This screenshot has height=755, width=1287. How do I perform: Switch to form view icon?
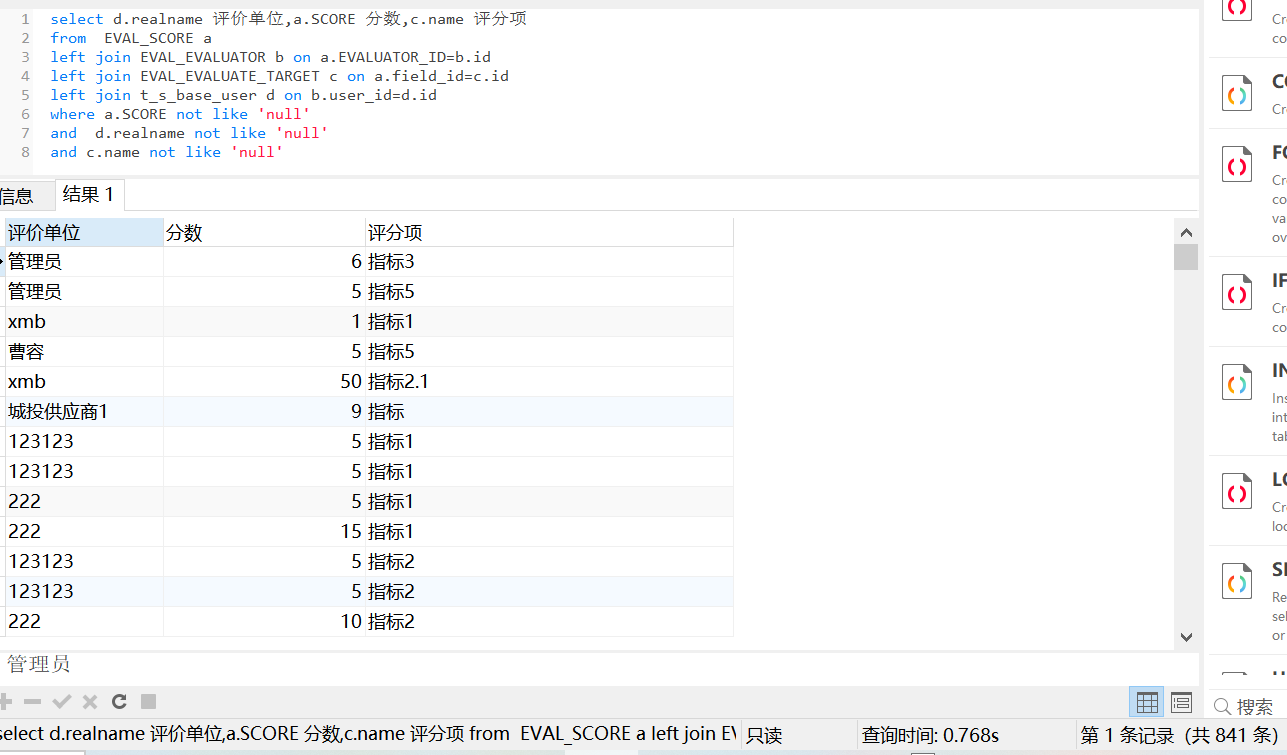click(1181, 702)
